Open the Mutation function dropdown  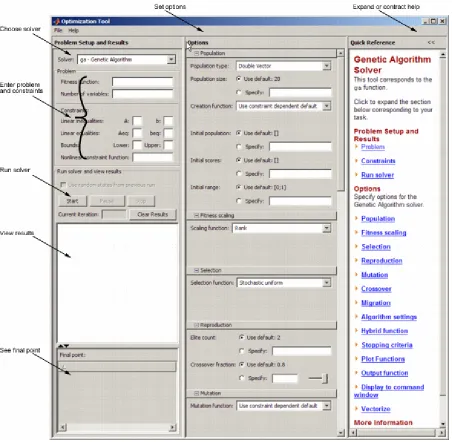[327, 406]
